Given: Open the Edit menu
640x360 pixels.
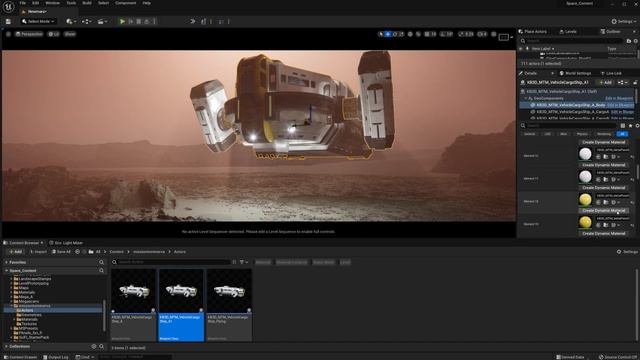Looking at the screenshot, I should click(x=36, y=3).
